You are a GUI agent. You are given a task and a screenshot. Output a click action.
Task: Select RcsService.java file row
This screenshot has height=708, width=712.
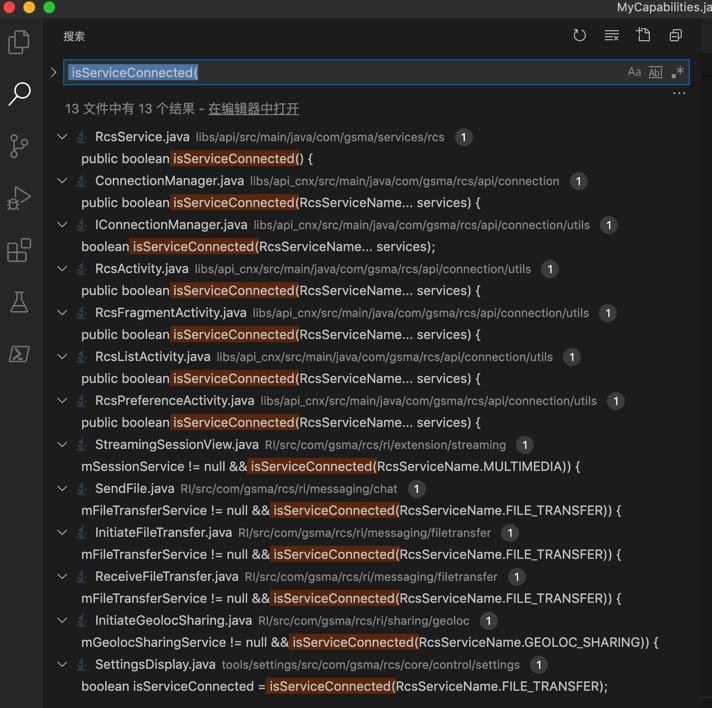(x=372, y=137)
